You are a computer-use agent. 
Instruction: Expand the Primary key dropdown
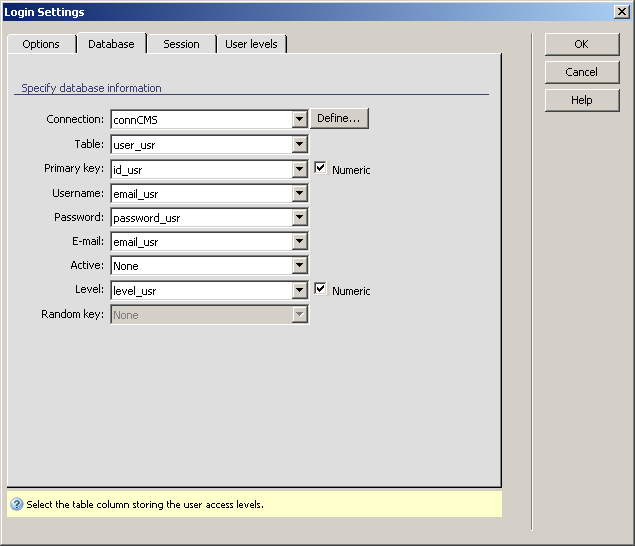[x=299, y=169]
